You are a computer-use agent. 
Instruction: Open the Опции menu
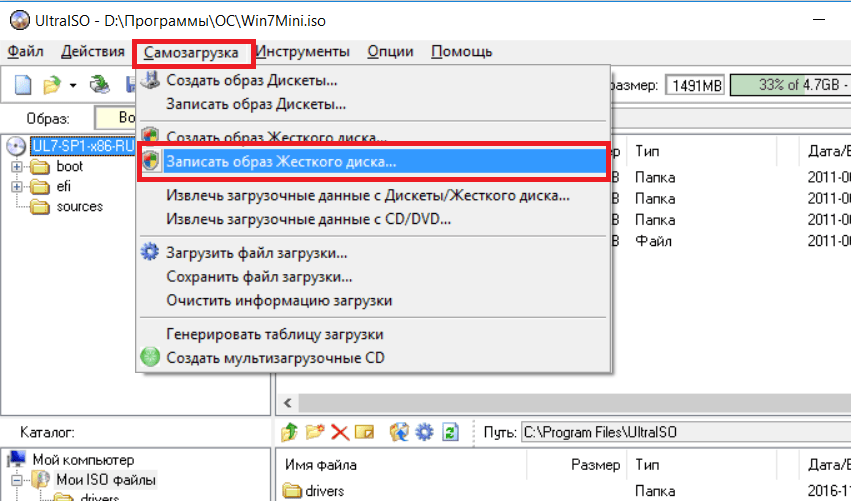(390, 52)
